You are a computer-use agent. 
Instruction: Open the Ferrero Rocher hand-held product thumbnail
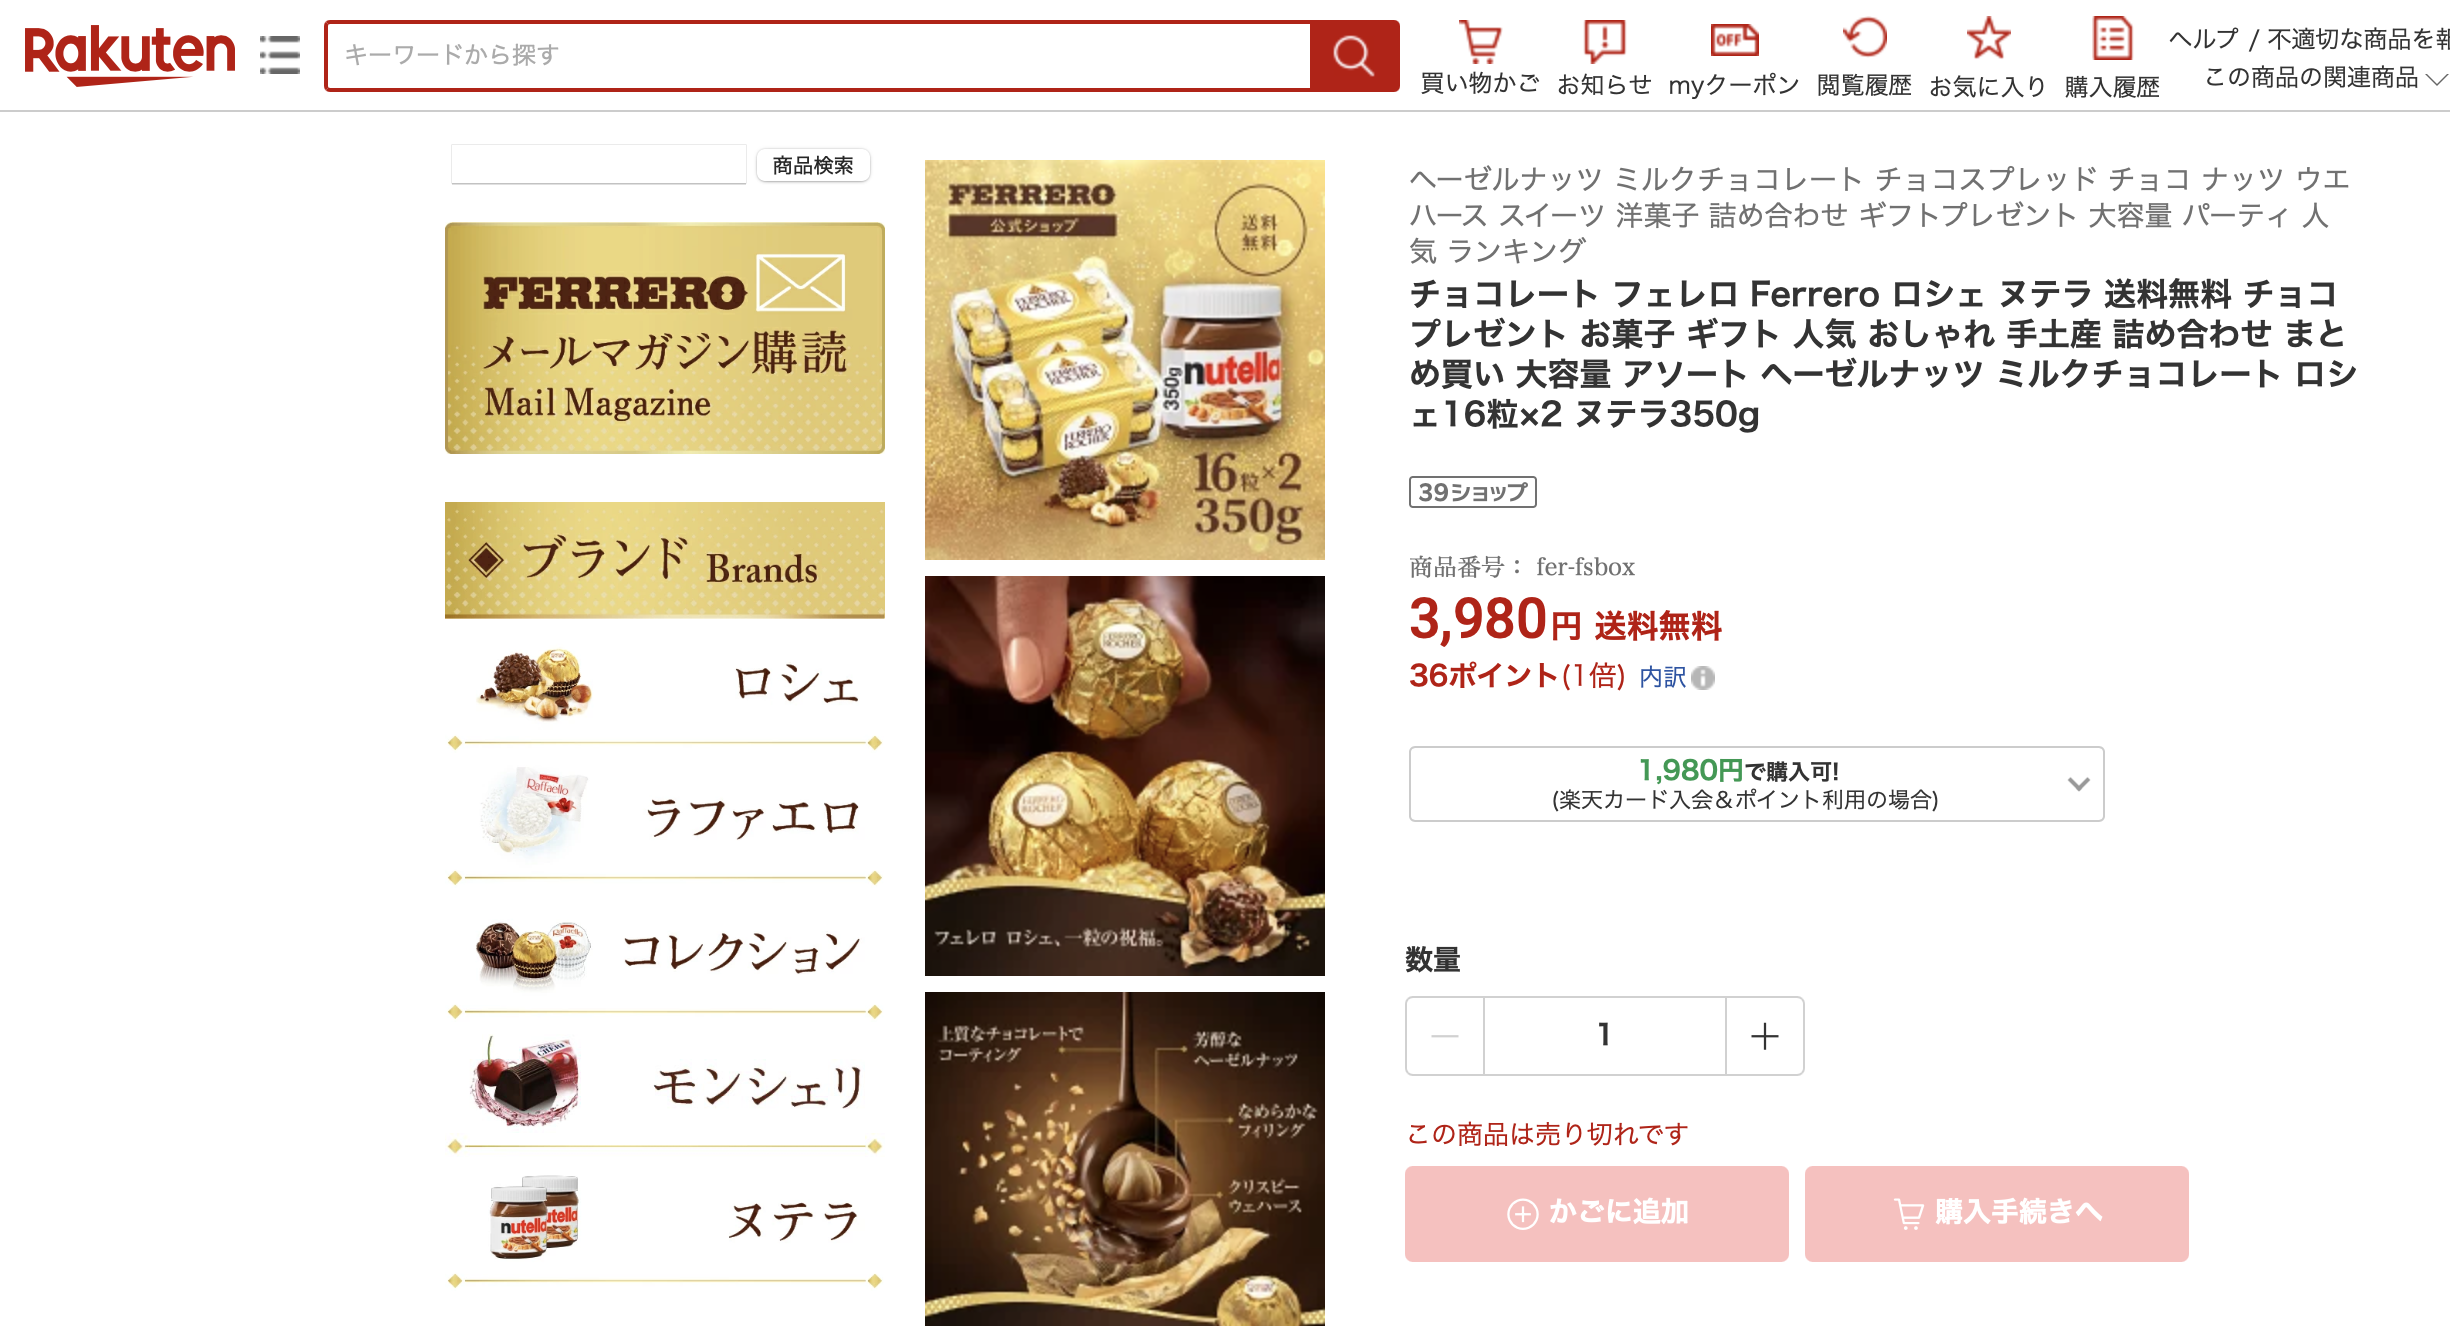pos(1124,776)
